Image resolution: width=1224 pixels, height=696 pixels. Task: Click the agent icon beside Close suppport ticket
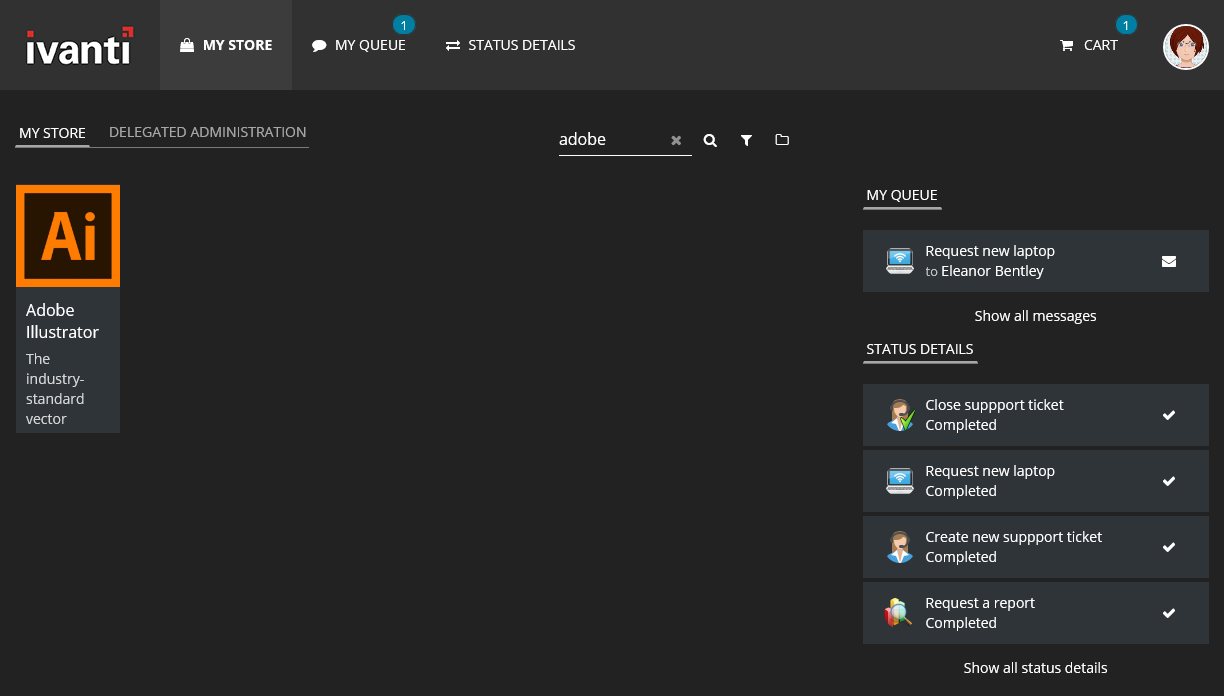[900, 415]
